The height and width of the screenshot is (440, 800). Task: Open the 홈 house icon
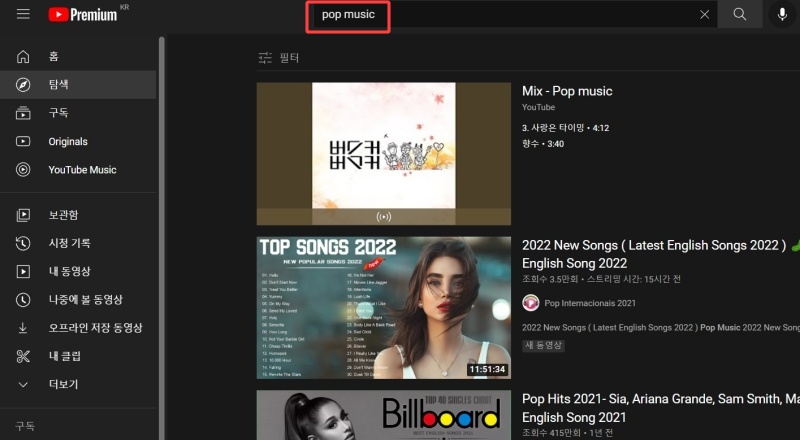pos(23,56)
